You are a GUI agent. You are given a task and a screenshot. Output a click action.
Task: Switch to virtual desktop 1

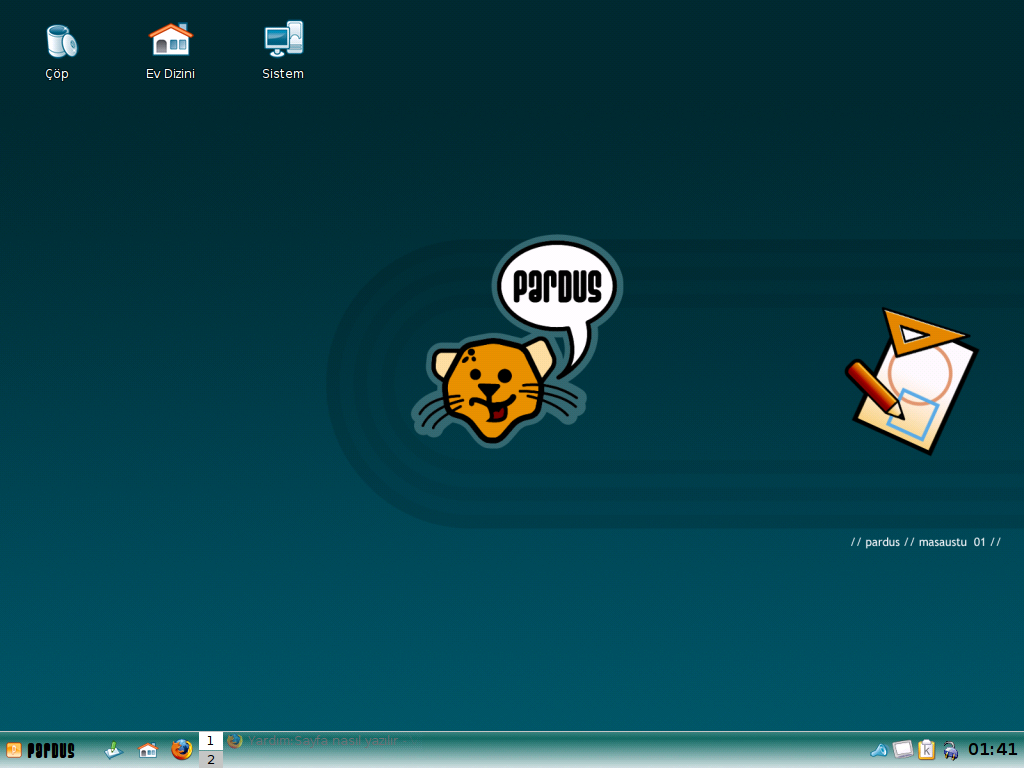click(x=210, y=741)
